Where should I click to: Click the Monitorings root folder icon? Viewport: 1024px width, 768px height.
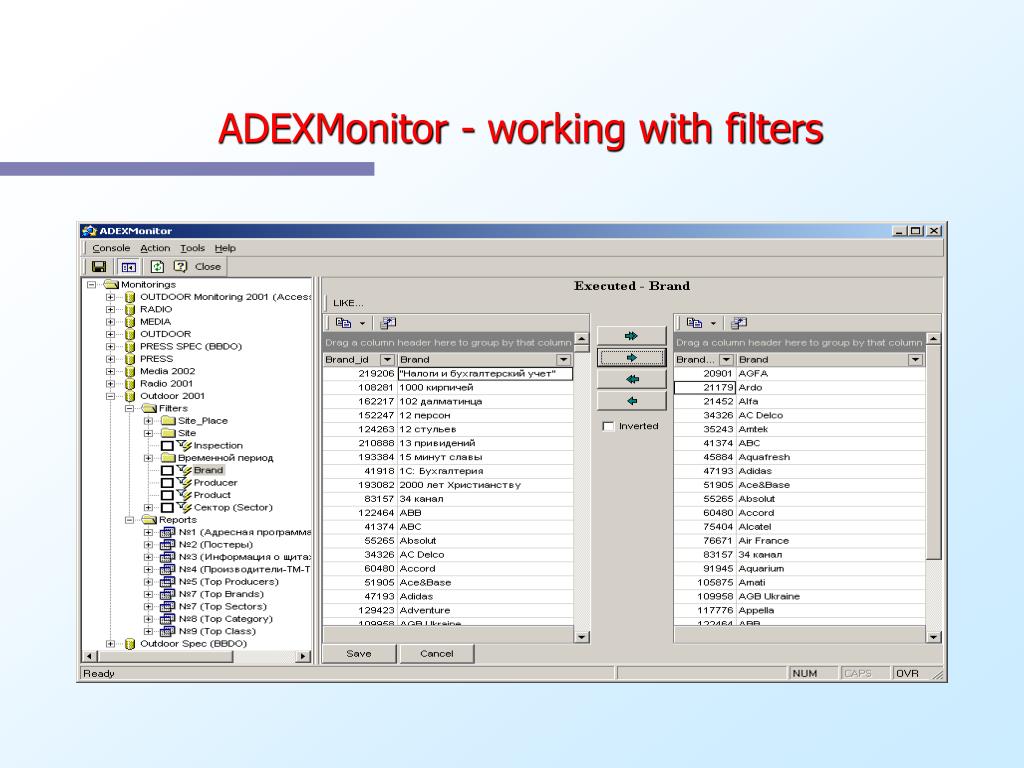point(111,285)
